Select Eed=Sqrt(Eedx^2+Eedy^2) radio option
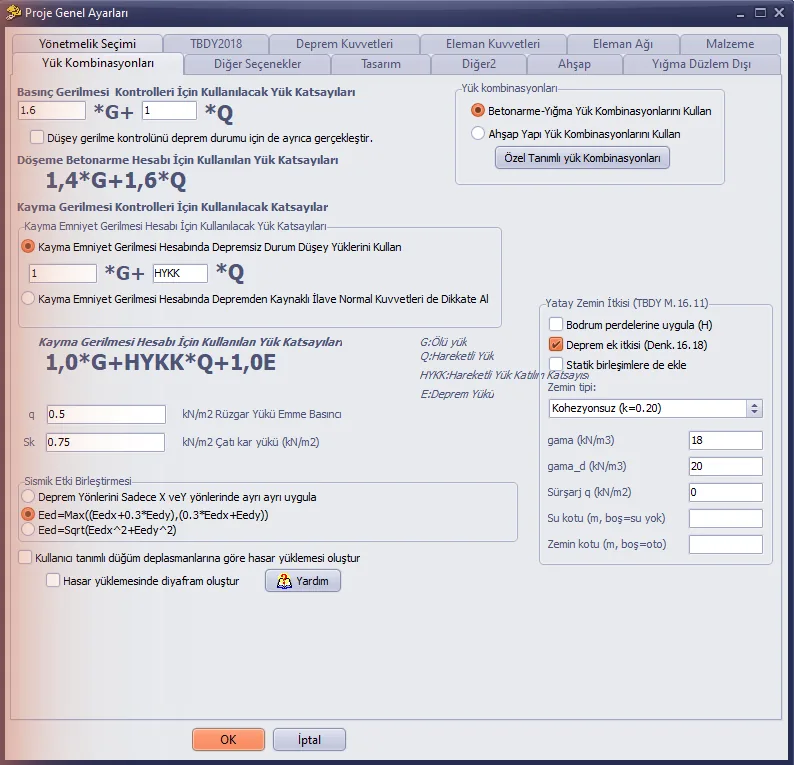The height and width of the screenshot is (765, 794). [x=28, y=530]
